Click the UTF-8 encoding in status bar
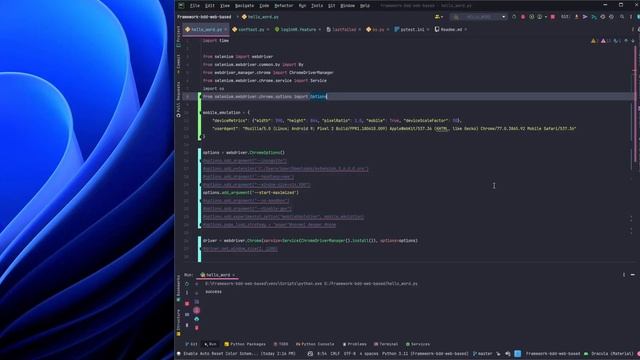This screenshot has height=360, width=640. 349,353
